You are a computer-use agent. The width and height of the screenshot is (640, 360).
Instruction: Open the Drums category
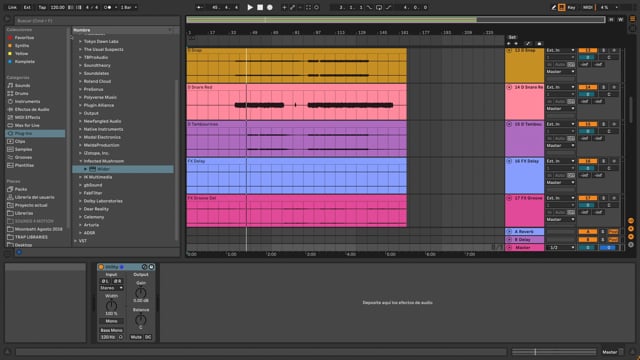point(21,93)
